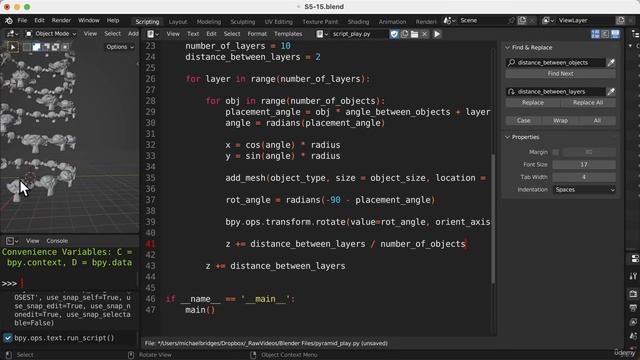Click the Font Size value field
This screenshot has height=360, width=640.
(584, 164)
